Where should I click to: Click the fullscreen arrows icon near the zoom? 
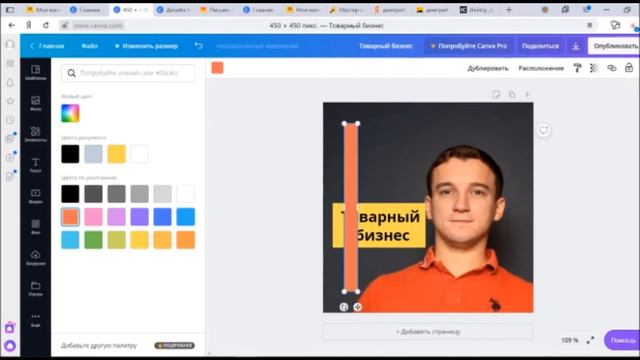[x=590, y=340]
